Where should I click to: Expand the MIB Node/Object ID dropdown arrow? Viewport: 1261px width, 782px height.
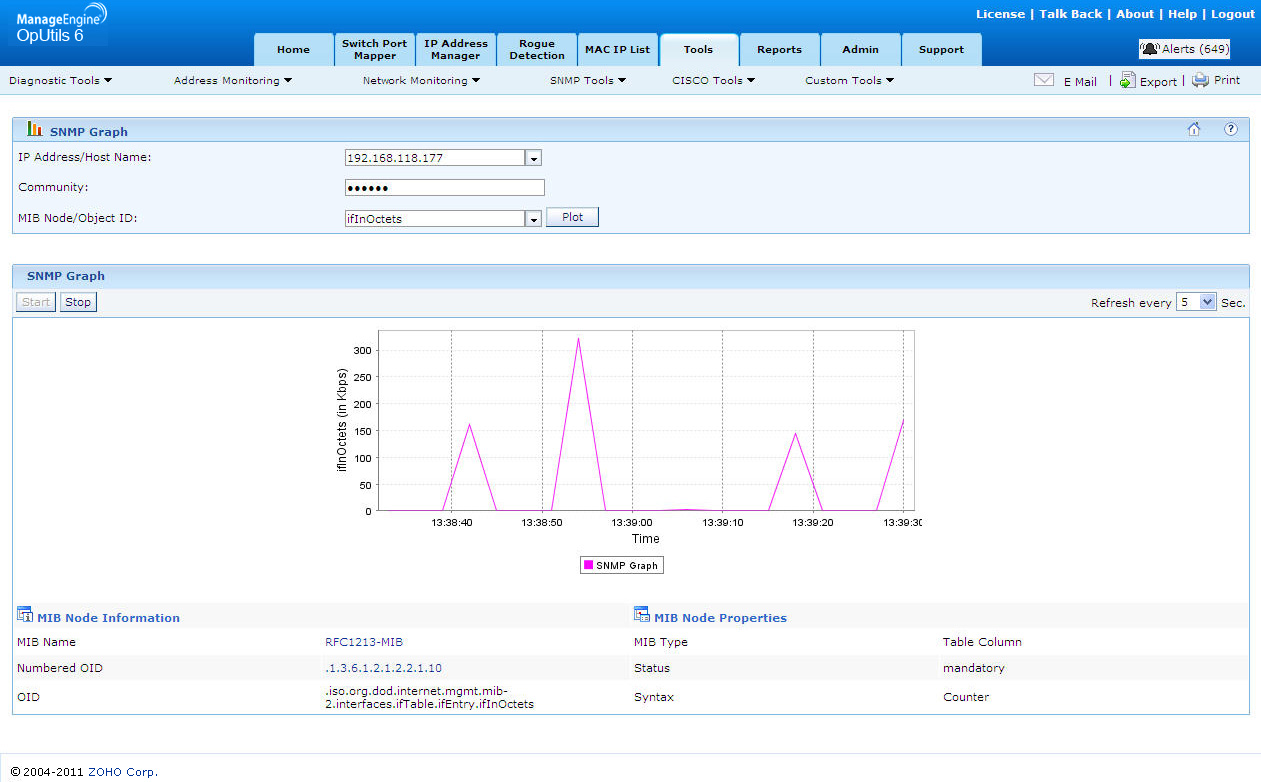pos(534,219)
